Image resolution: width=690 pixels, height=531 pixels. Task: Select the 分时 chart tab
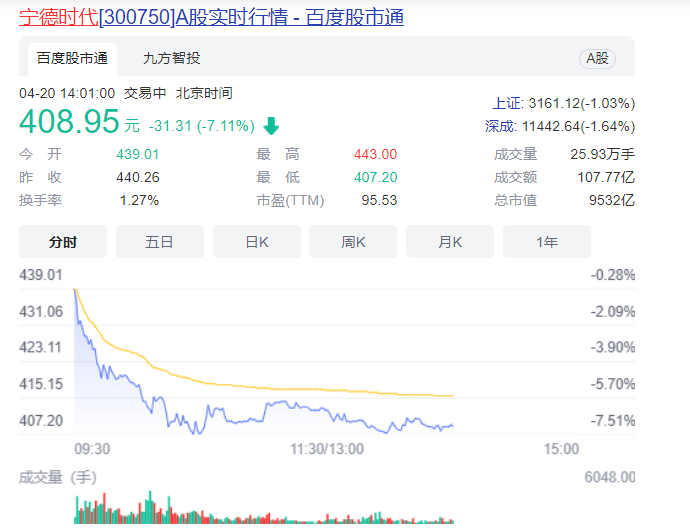pyautogui.click(x=63, y=242)
